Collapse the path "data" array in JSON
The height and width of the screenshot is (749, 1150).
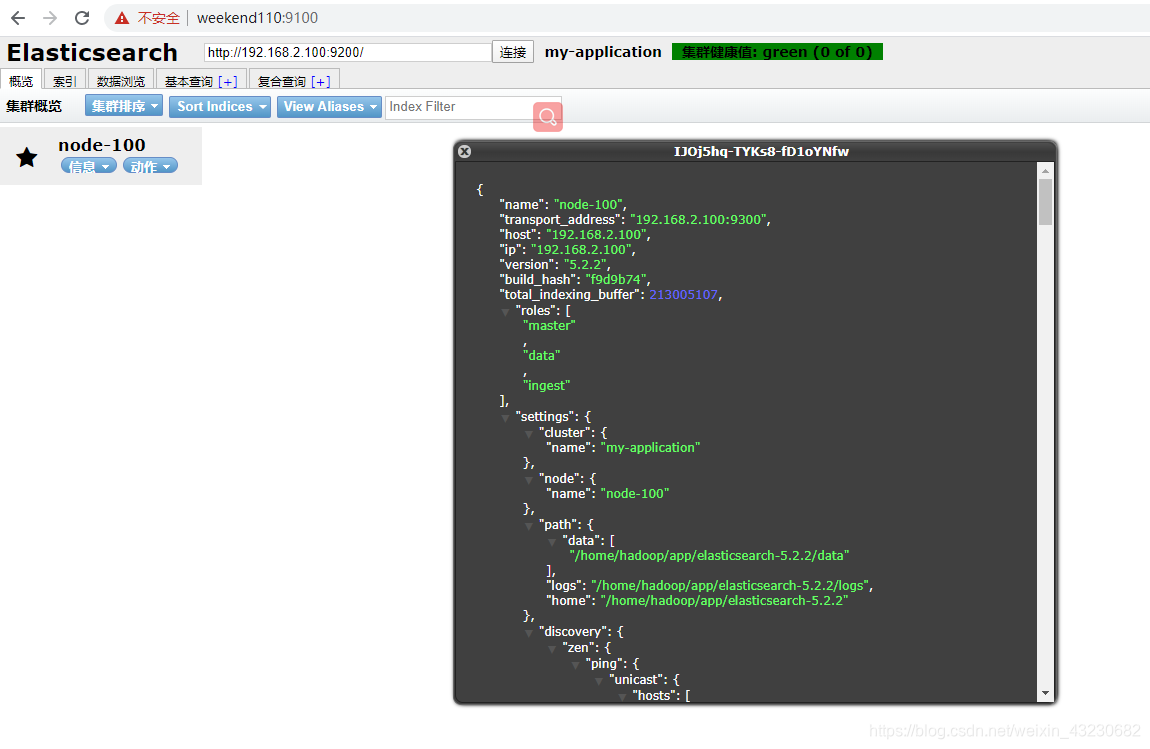[552, 541]
